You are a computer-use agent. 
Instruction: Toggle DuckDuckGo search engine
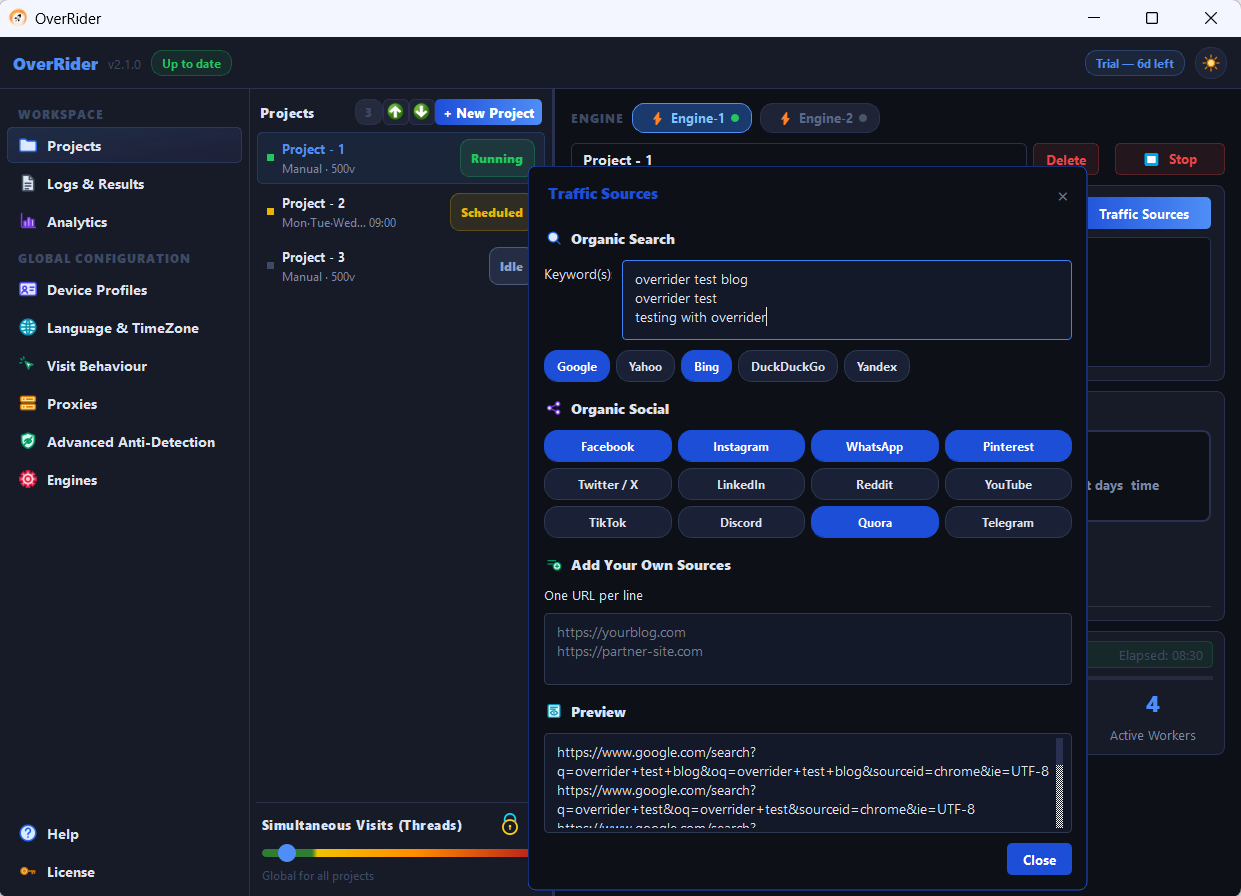(x=788, y=367)
